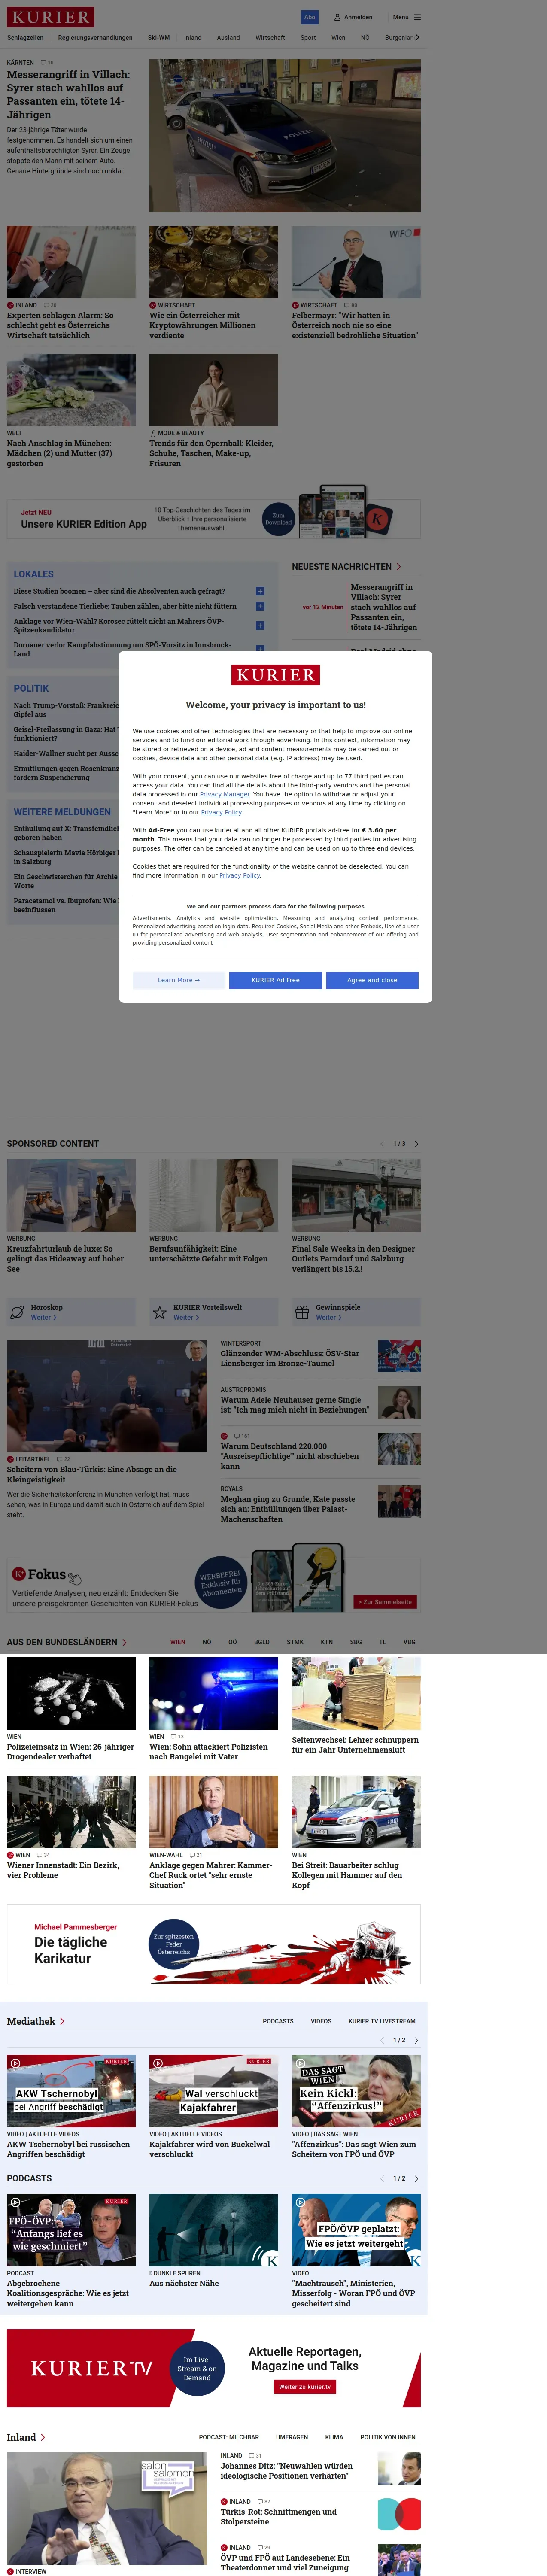The image size is (547, 2576).
Task: Open the Privacy Manager link in the dialog
Action: click(x=225, y=794)
